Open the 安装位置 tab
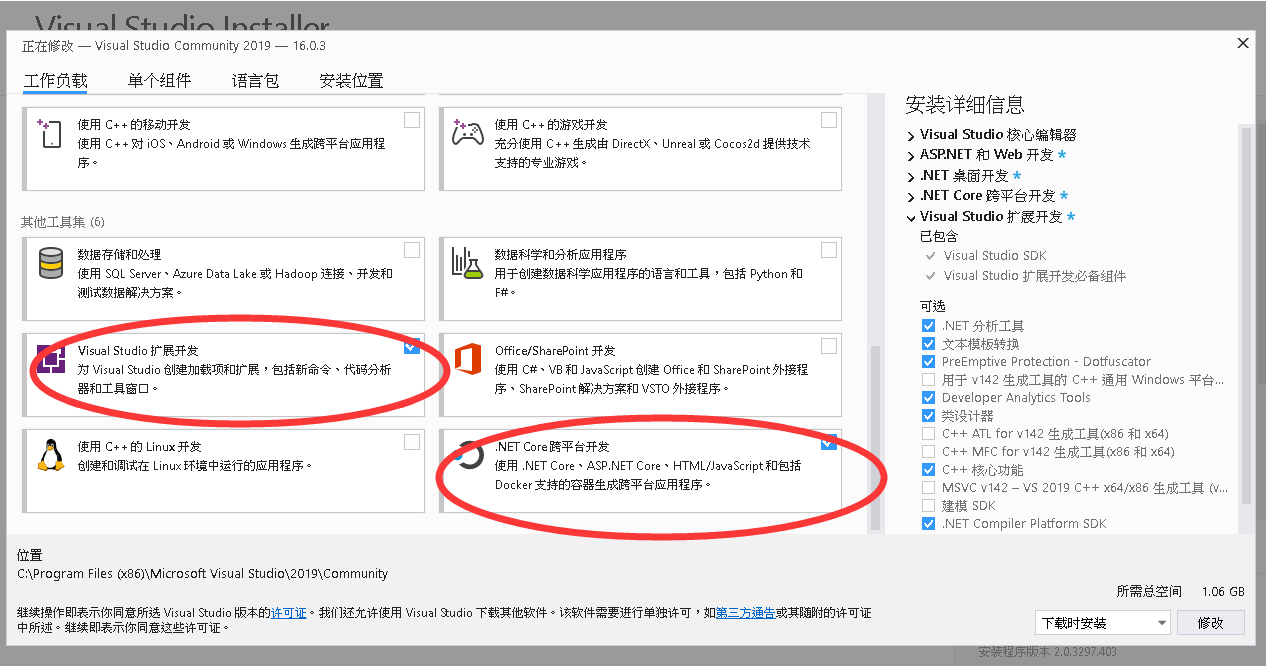The image size is (1266, 666). pyautogui.click(x=351, y=81)
